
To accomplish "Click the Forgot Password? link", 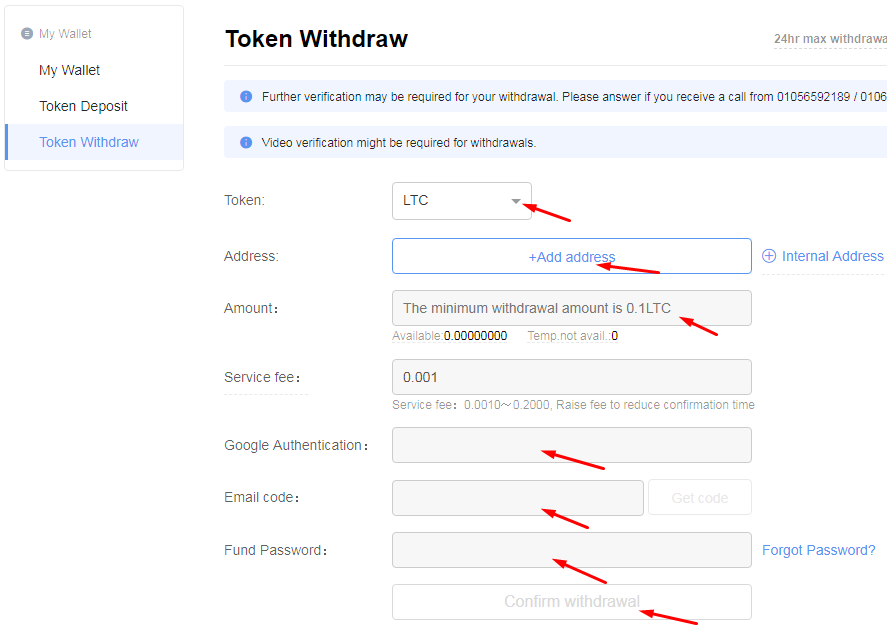I will click(x=818, y=550).
